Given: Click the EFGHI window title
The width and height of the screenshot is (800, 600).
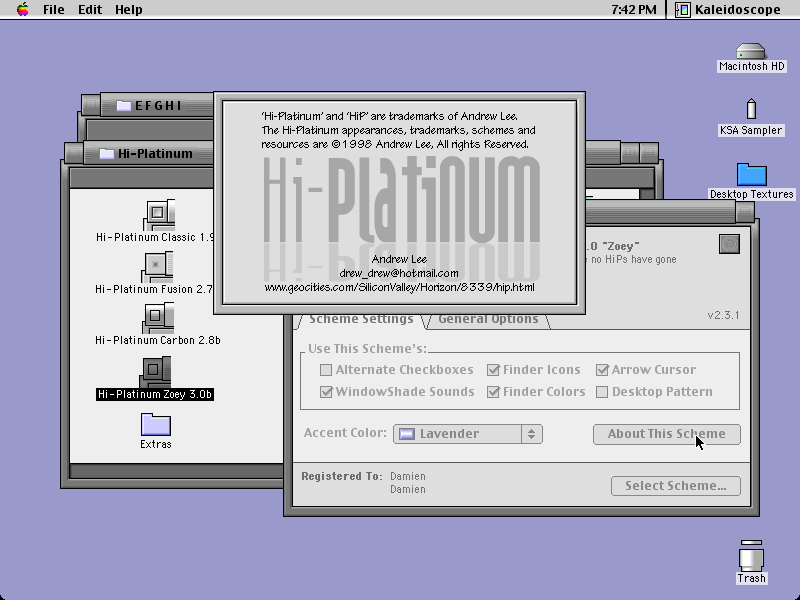Looking at the screenshot, I should (158, 106).
